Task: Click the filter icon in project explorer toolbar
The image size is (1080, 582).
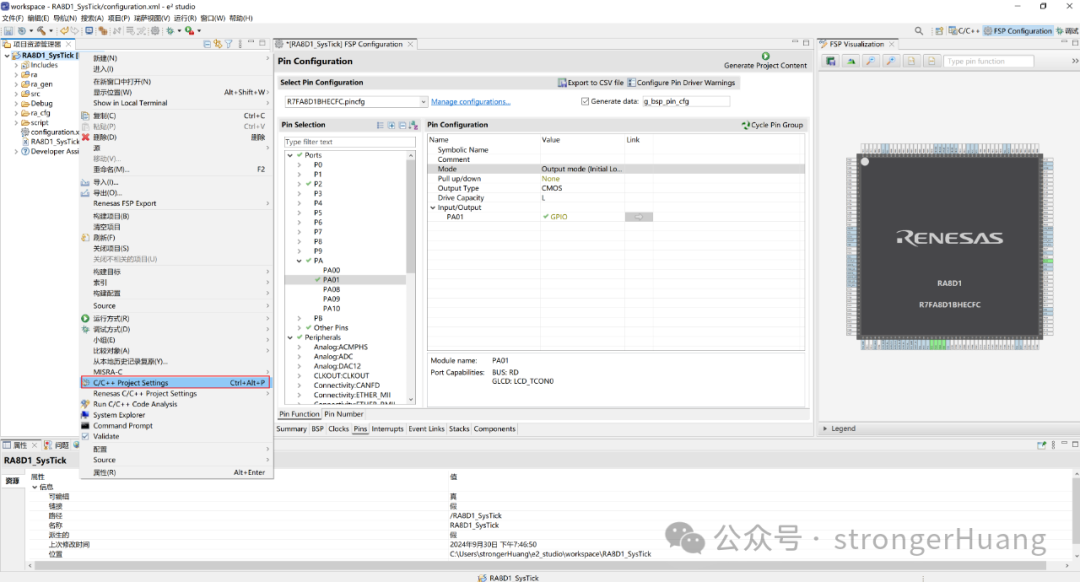Action: pyautogui.click(x=228, y=44)
